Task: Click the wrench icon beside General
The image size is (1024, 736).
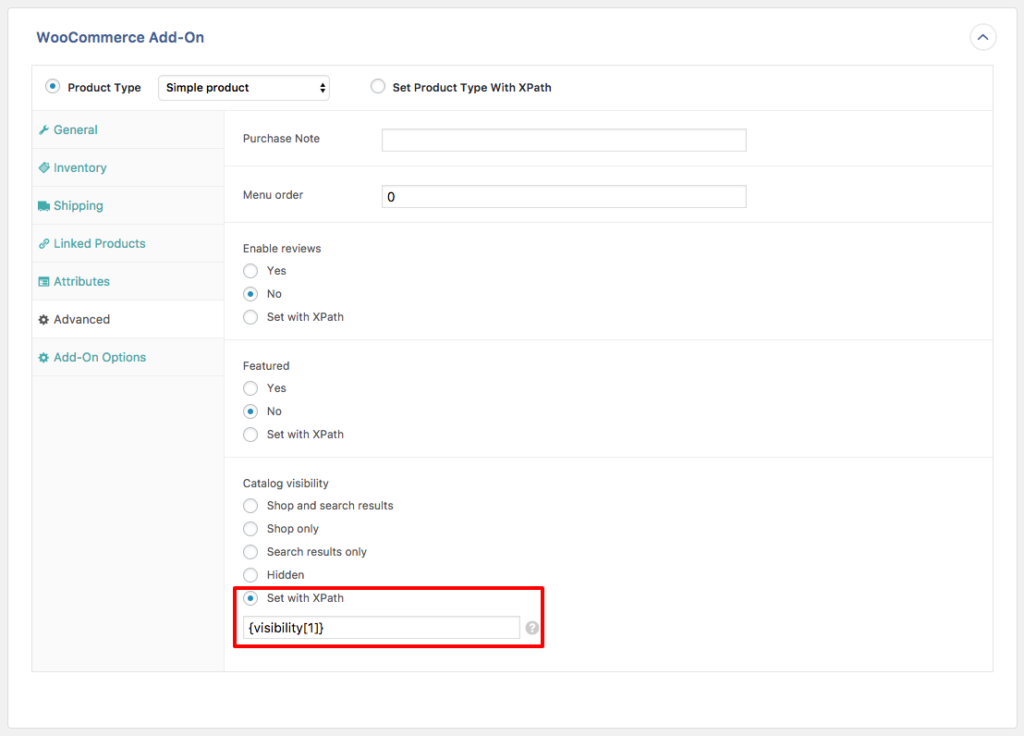Action: [42, 130]
